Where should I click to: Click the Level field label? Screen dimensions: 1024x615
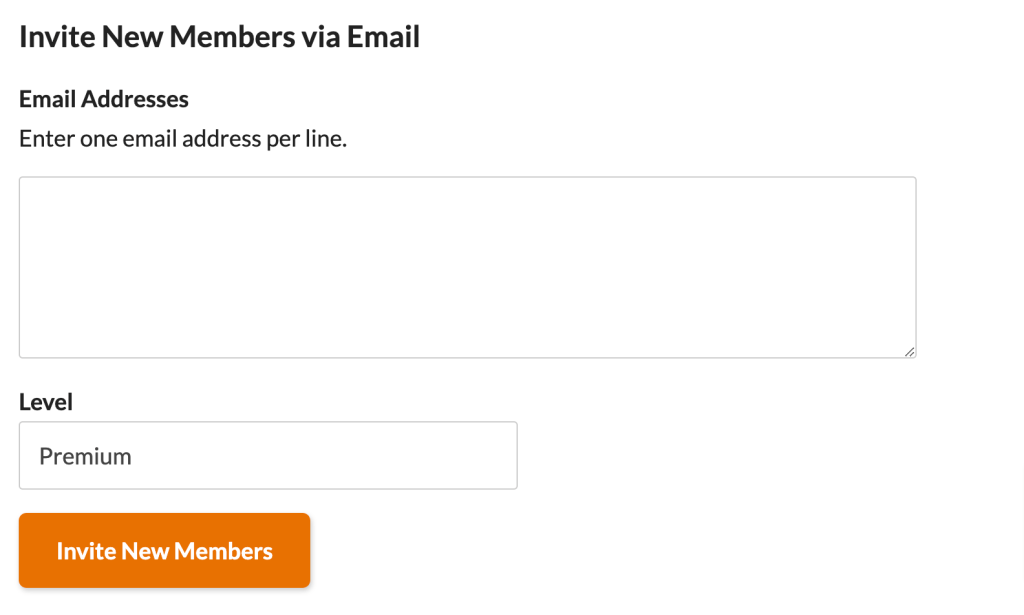coord(45,401)
